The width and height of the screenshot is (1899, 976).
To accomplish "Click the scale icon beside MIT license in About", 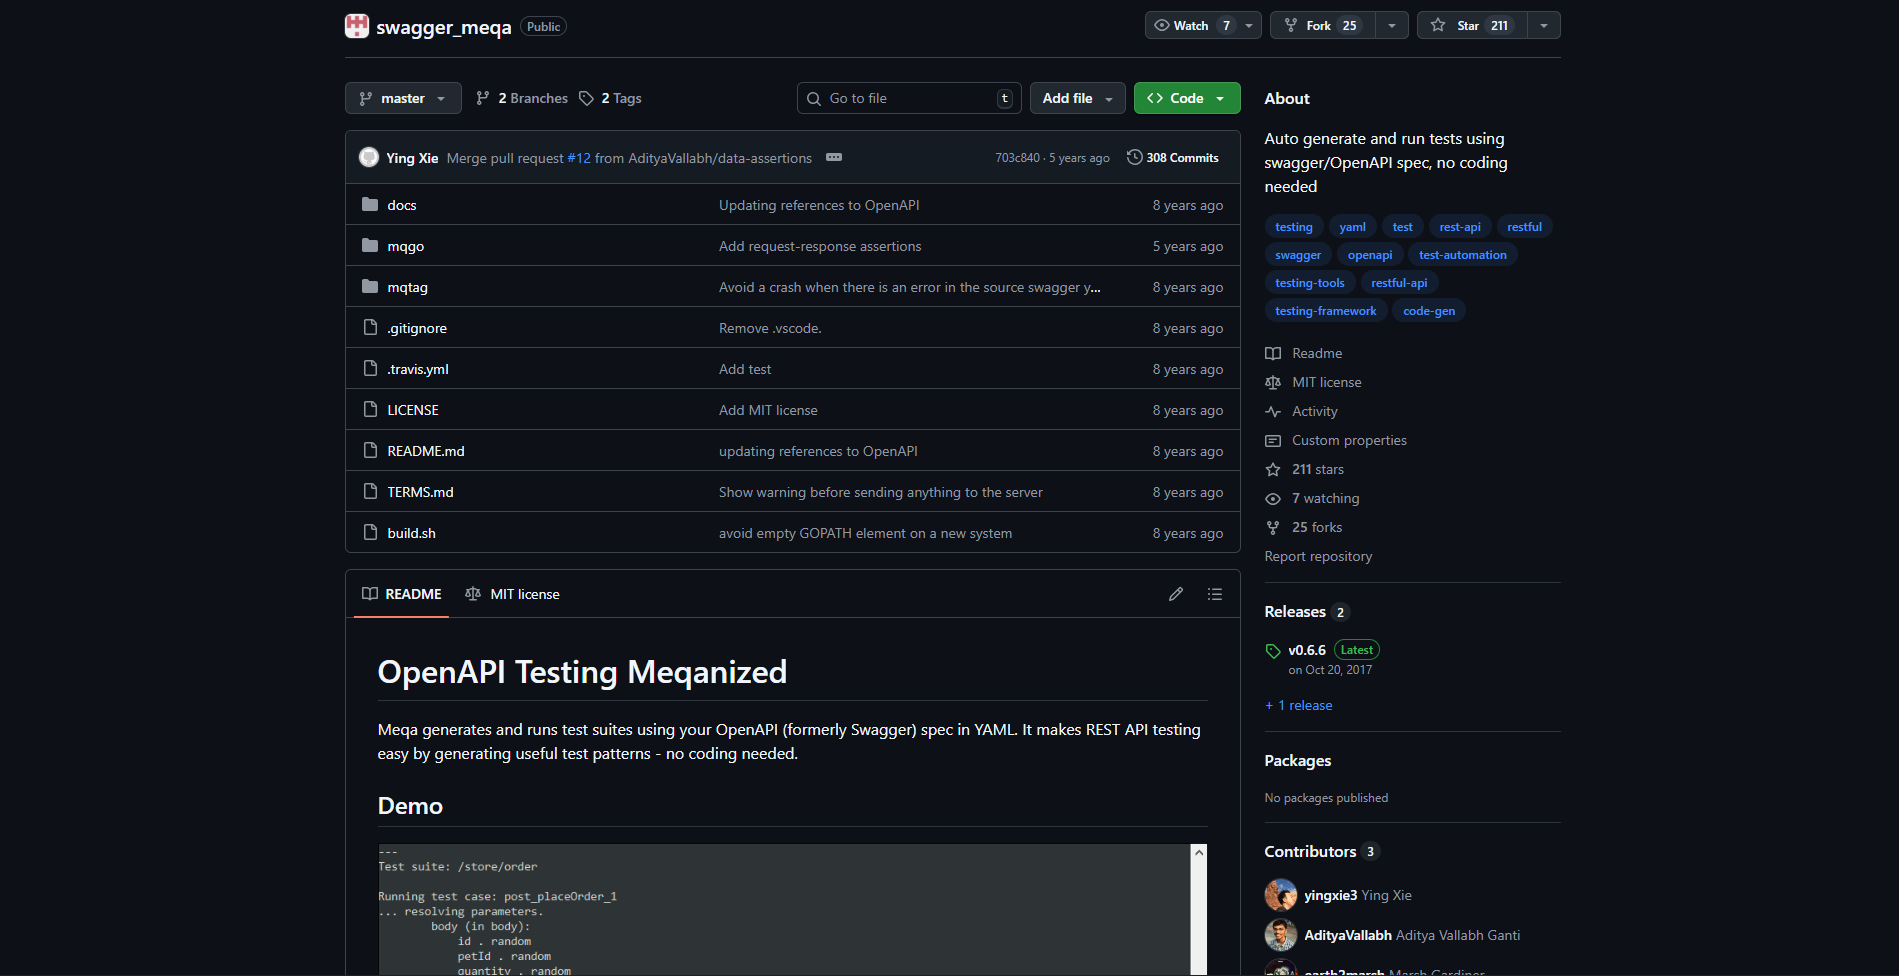I will pos(1273,382).
